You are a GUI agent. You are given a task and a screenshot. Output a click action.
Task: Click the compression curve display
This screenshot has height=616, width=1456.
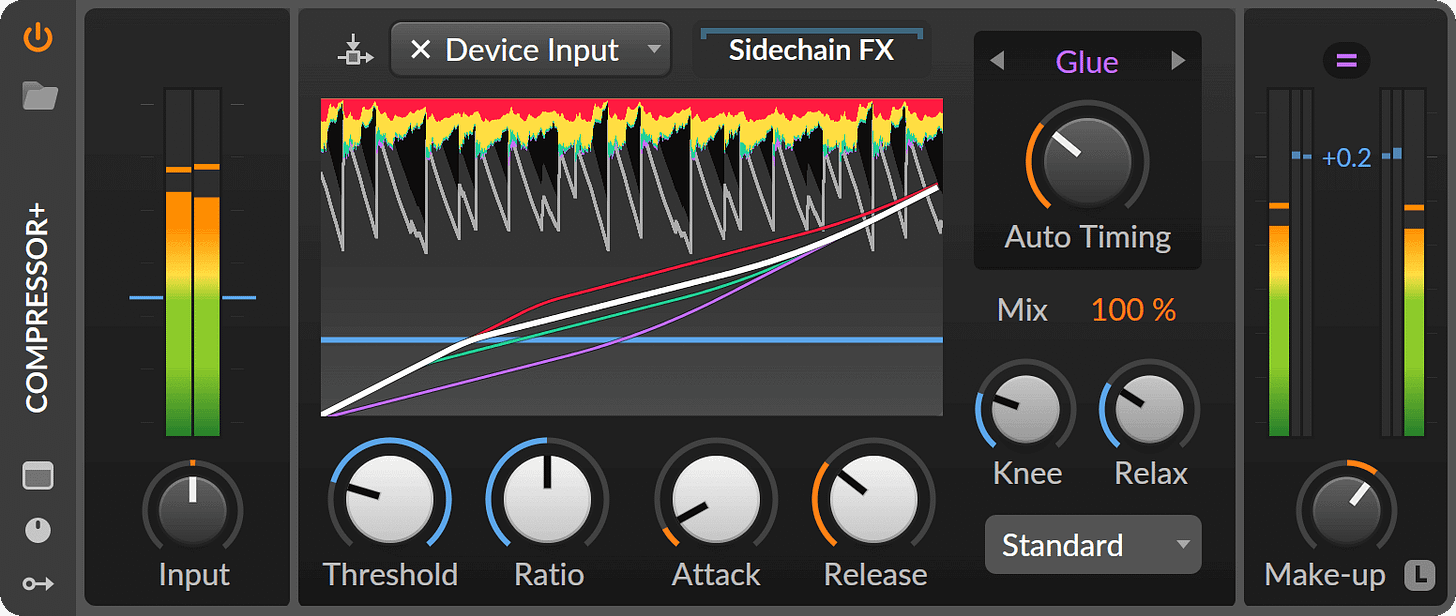coord(631,257)
